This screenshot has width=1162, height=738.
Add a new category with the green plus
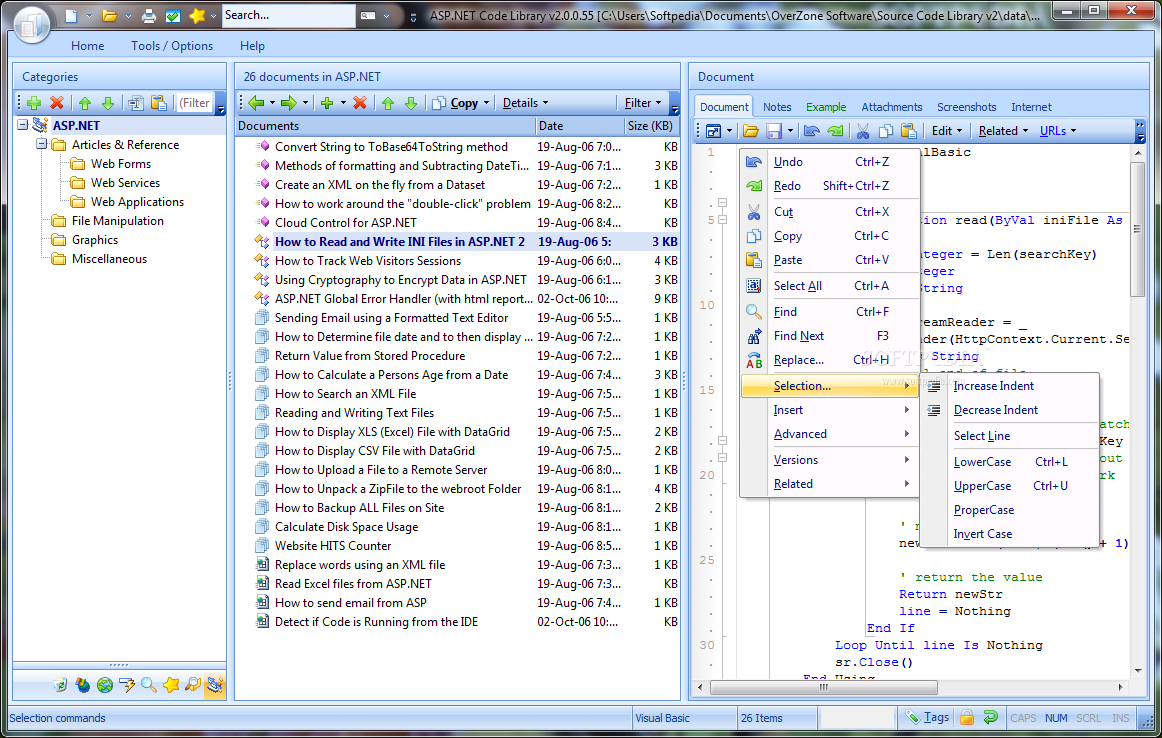pyautogui.click(x=34, y=103)
